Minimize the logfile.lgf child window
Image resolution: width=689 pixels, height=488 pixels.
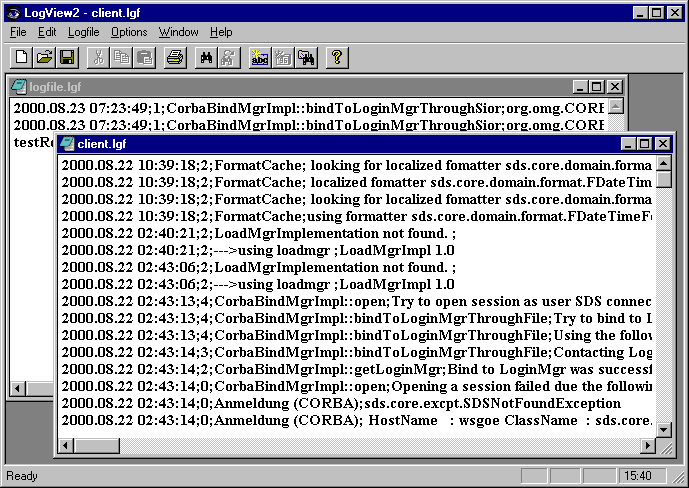pos(580,87)
